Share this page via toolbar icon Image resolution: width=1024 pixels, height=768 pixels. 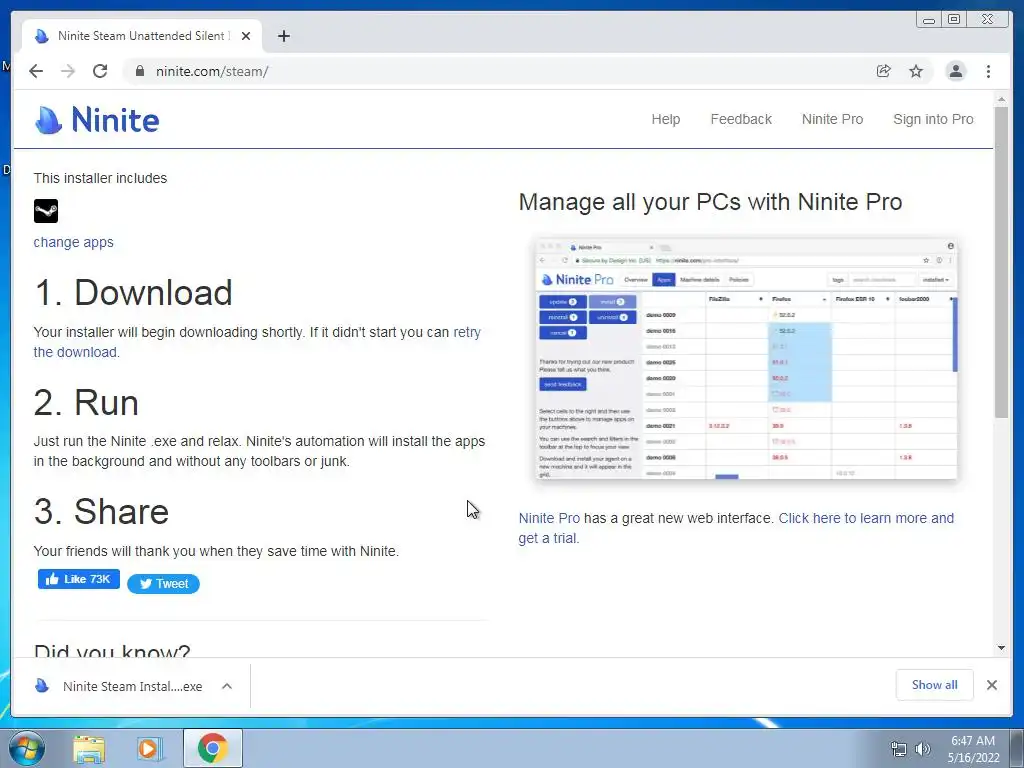pos(884,71)
